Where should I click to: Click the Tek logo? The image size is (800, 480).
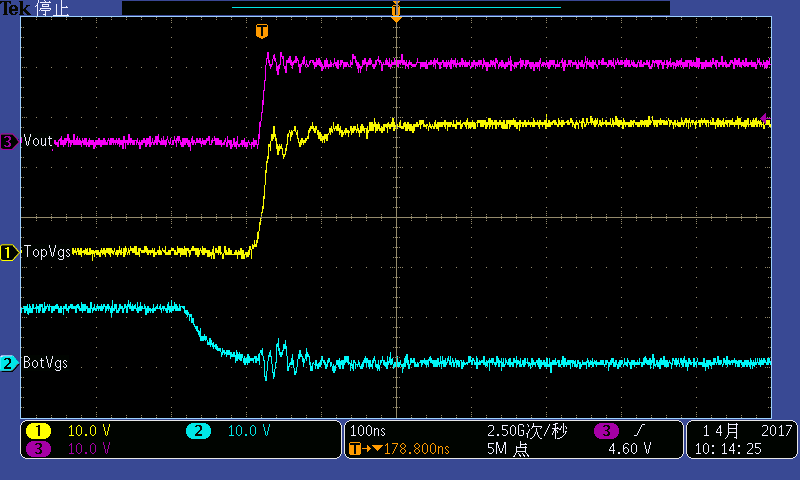coord(16,8)
